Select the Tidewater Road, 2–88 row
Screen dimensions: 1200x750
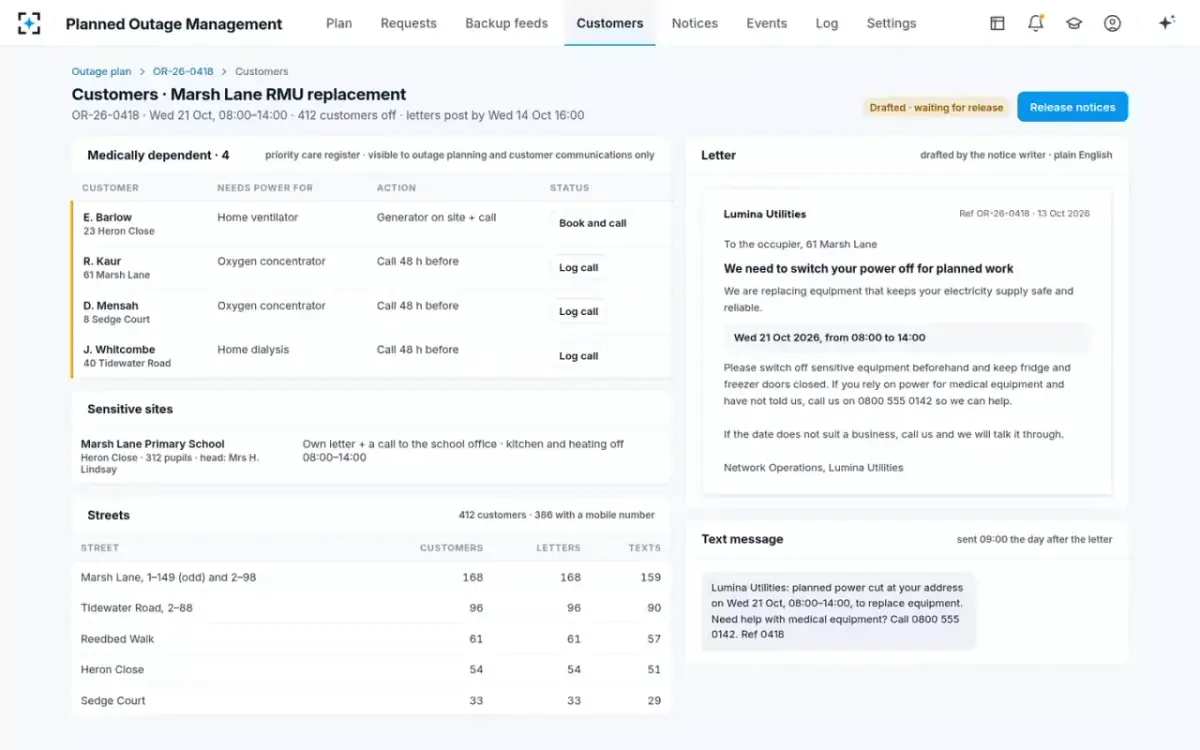pos(371,608)
